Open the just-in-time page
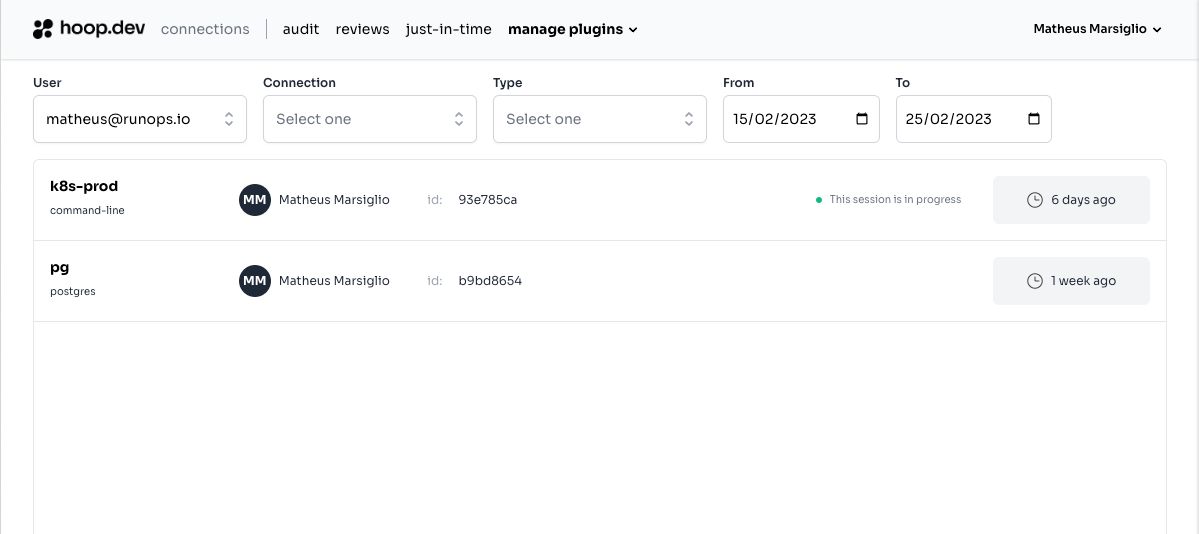Image resolution: width=1199 pixels, height=534 pixels. tap(448, 29)
